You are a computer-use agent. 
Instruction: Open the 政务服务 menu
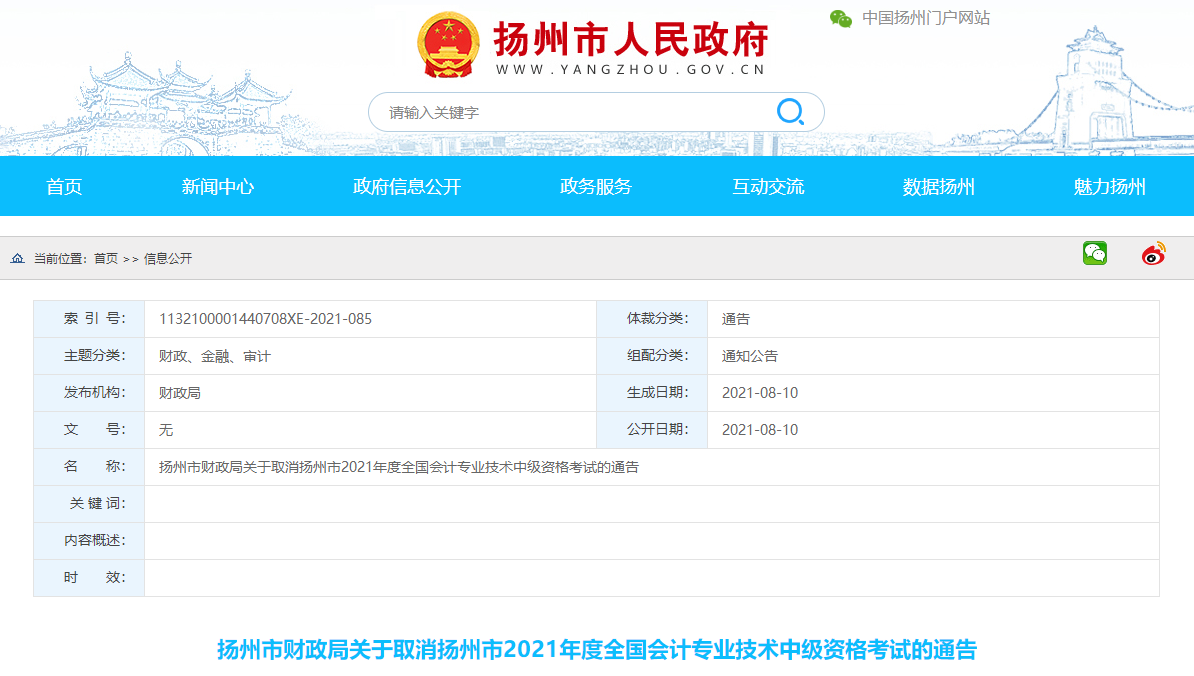(x=596, y=186)
